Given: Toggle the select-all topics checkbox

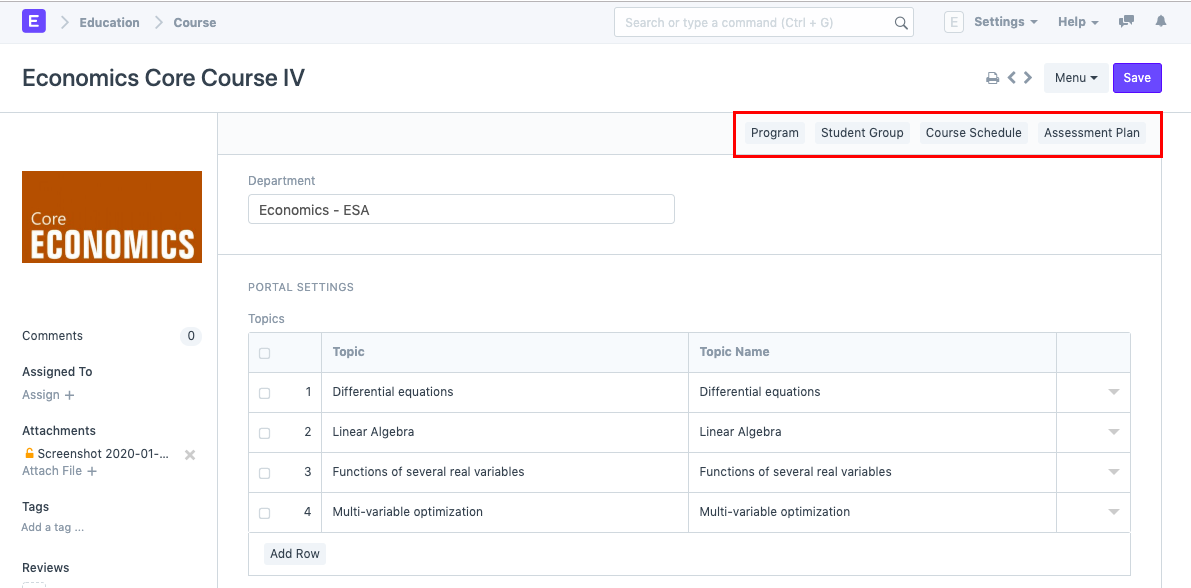Looking at the screenshot, I should [264, 353].
